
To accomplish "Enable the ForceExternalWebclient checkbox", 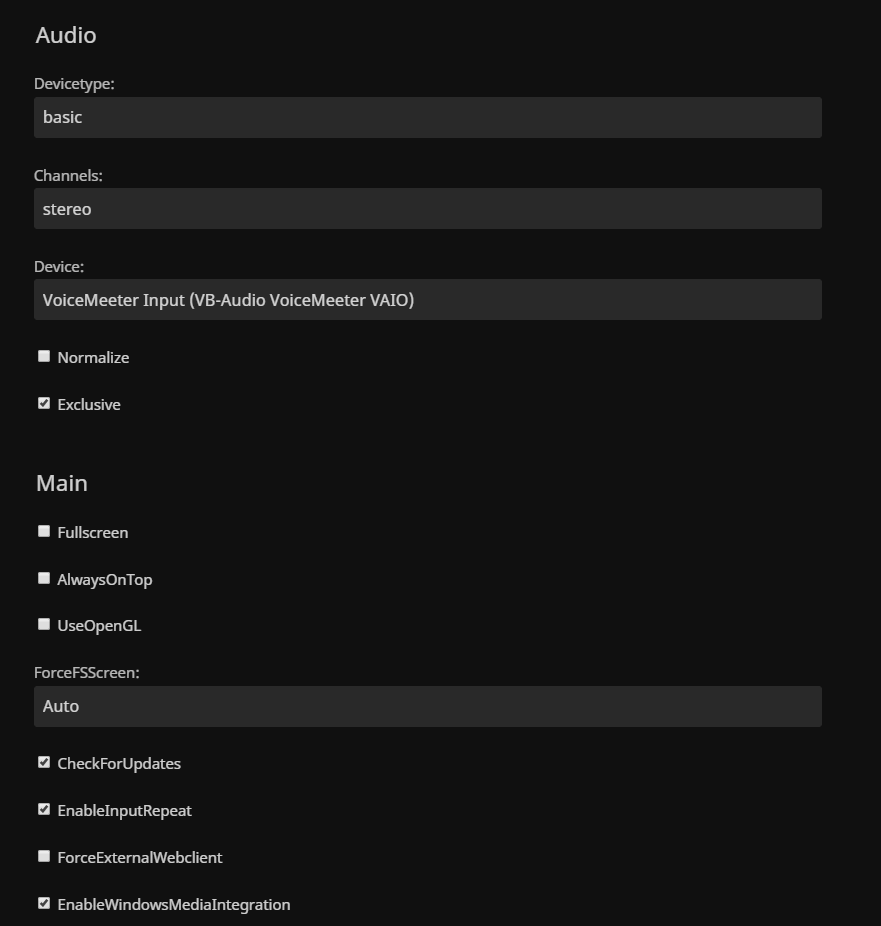I will [x=44, y=856].
